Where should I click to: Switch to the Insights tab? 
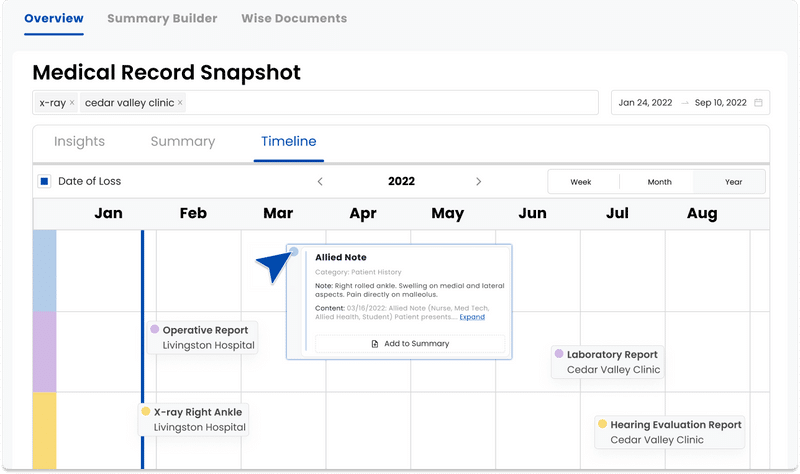(79, 142)
